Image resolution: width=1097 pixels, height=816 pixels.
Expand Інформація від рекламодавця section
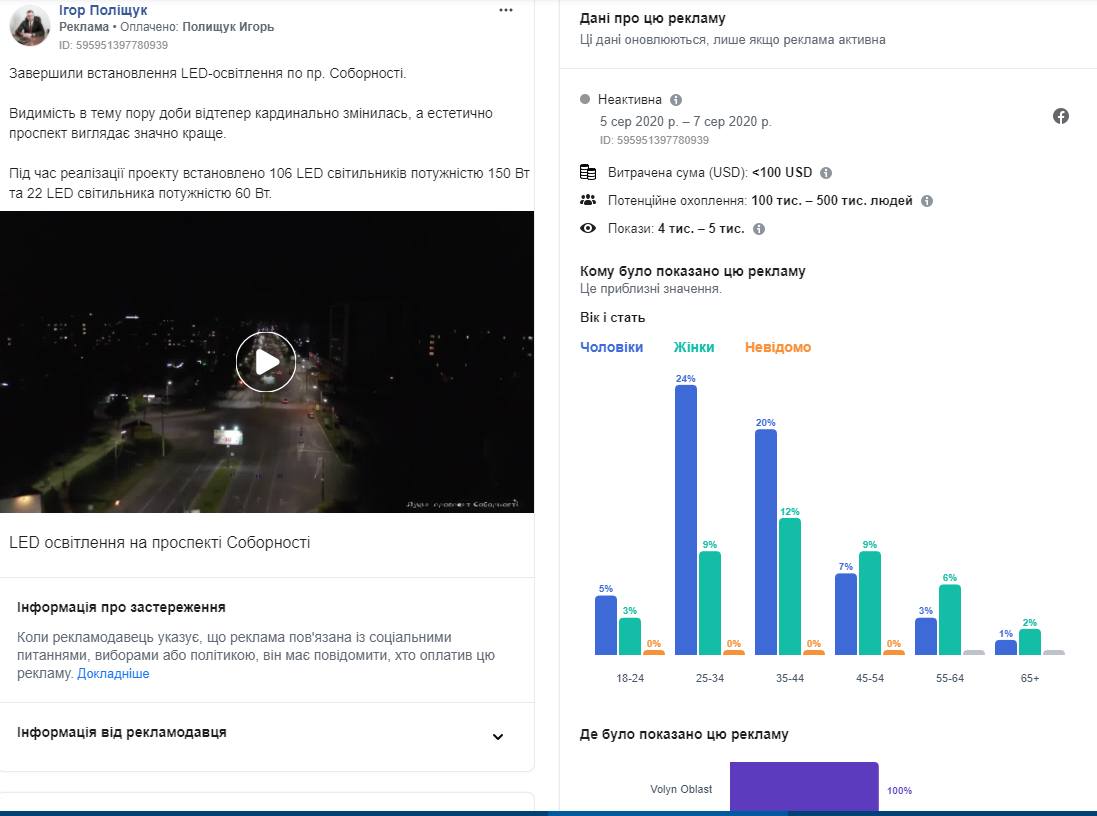click(x=498, y=737)
